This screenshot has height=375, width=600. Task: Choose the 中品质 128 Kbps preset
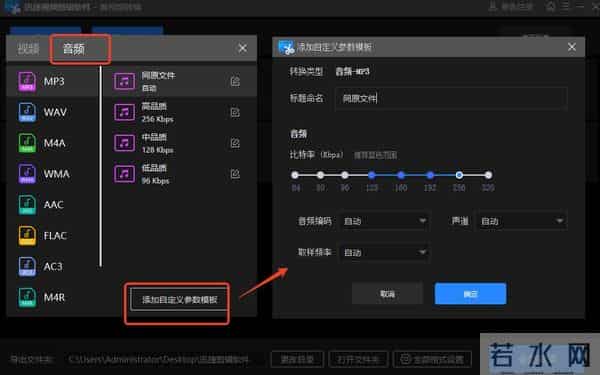180,143
